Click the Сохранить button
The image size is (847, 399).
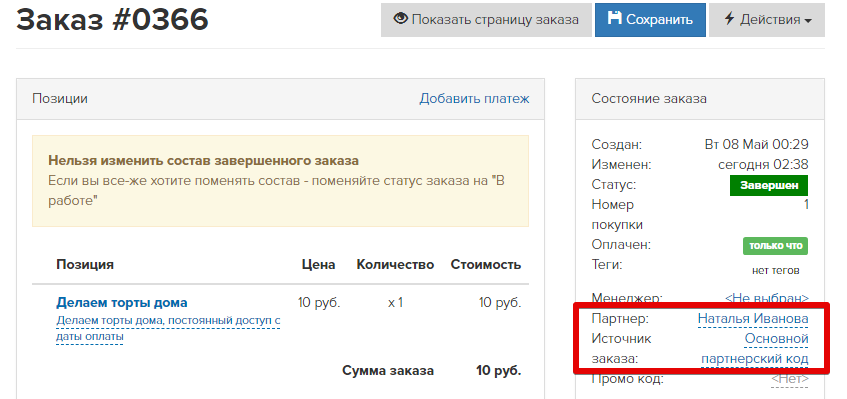[x=650, y=20]
